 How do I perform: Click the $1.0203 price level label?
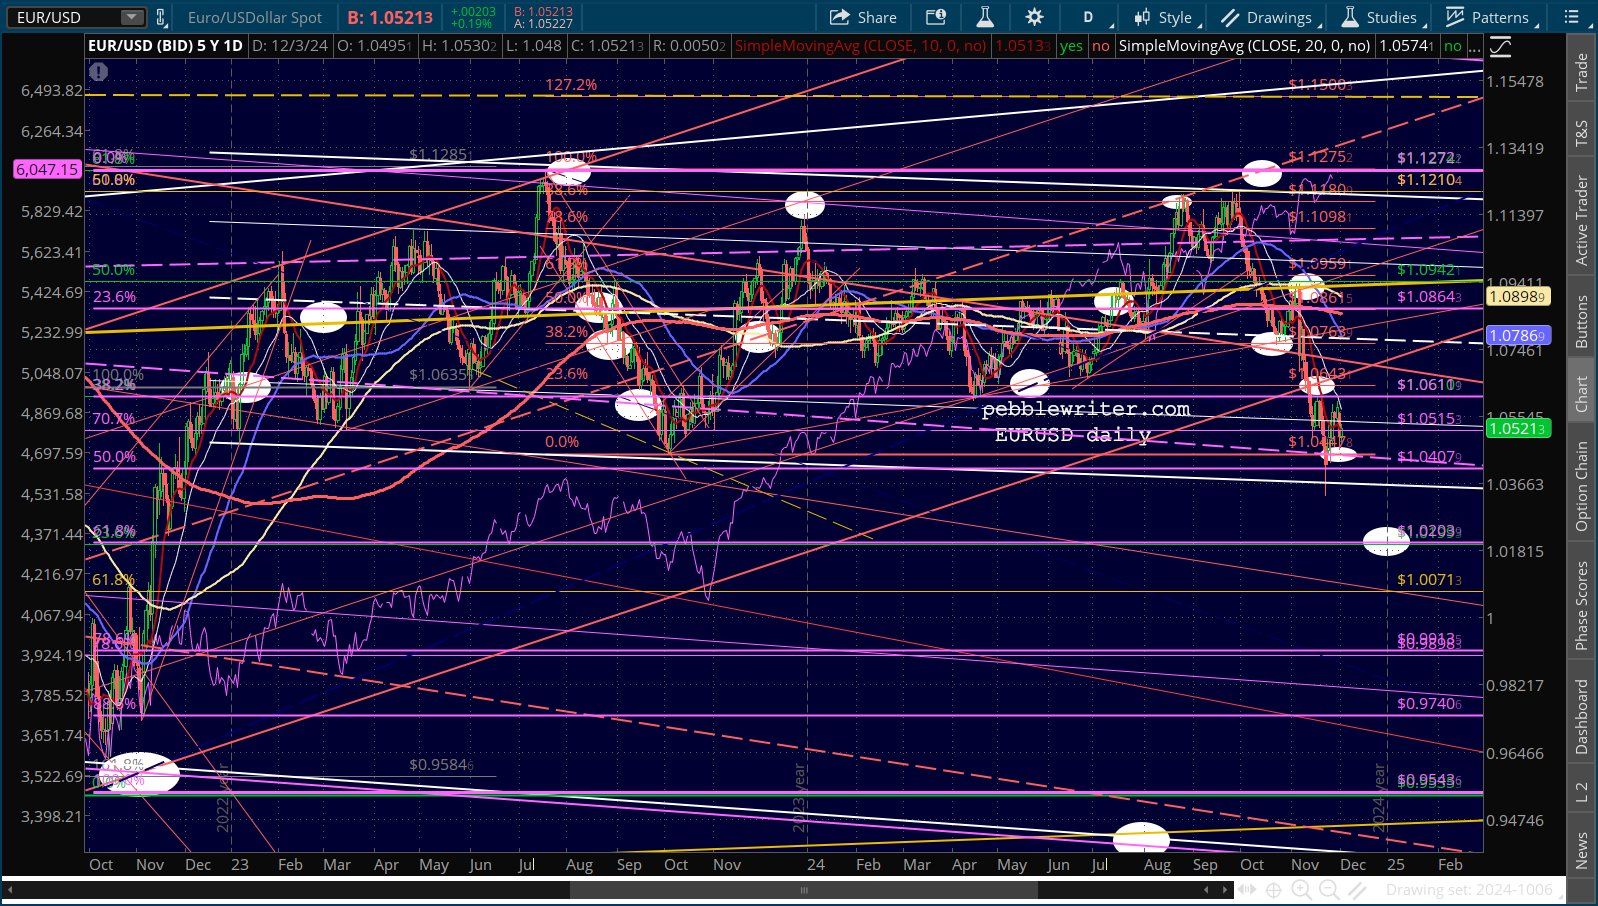point(1428,531)
